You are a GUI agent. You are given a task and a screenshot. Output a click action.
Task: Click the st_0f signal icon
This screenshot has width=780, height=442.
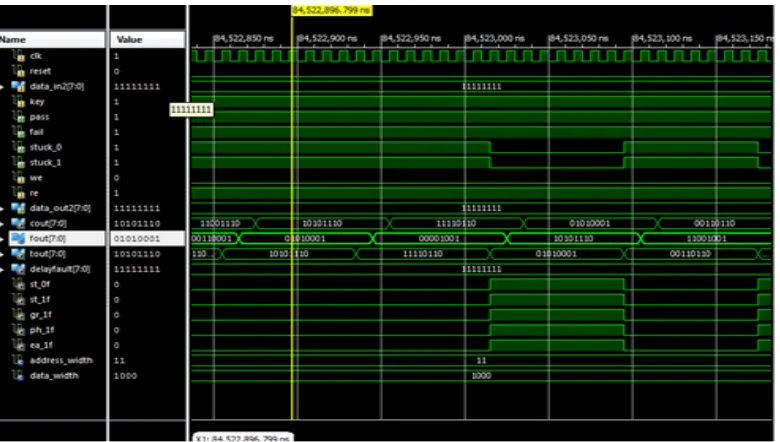tap(19, 284)
